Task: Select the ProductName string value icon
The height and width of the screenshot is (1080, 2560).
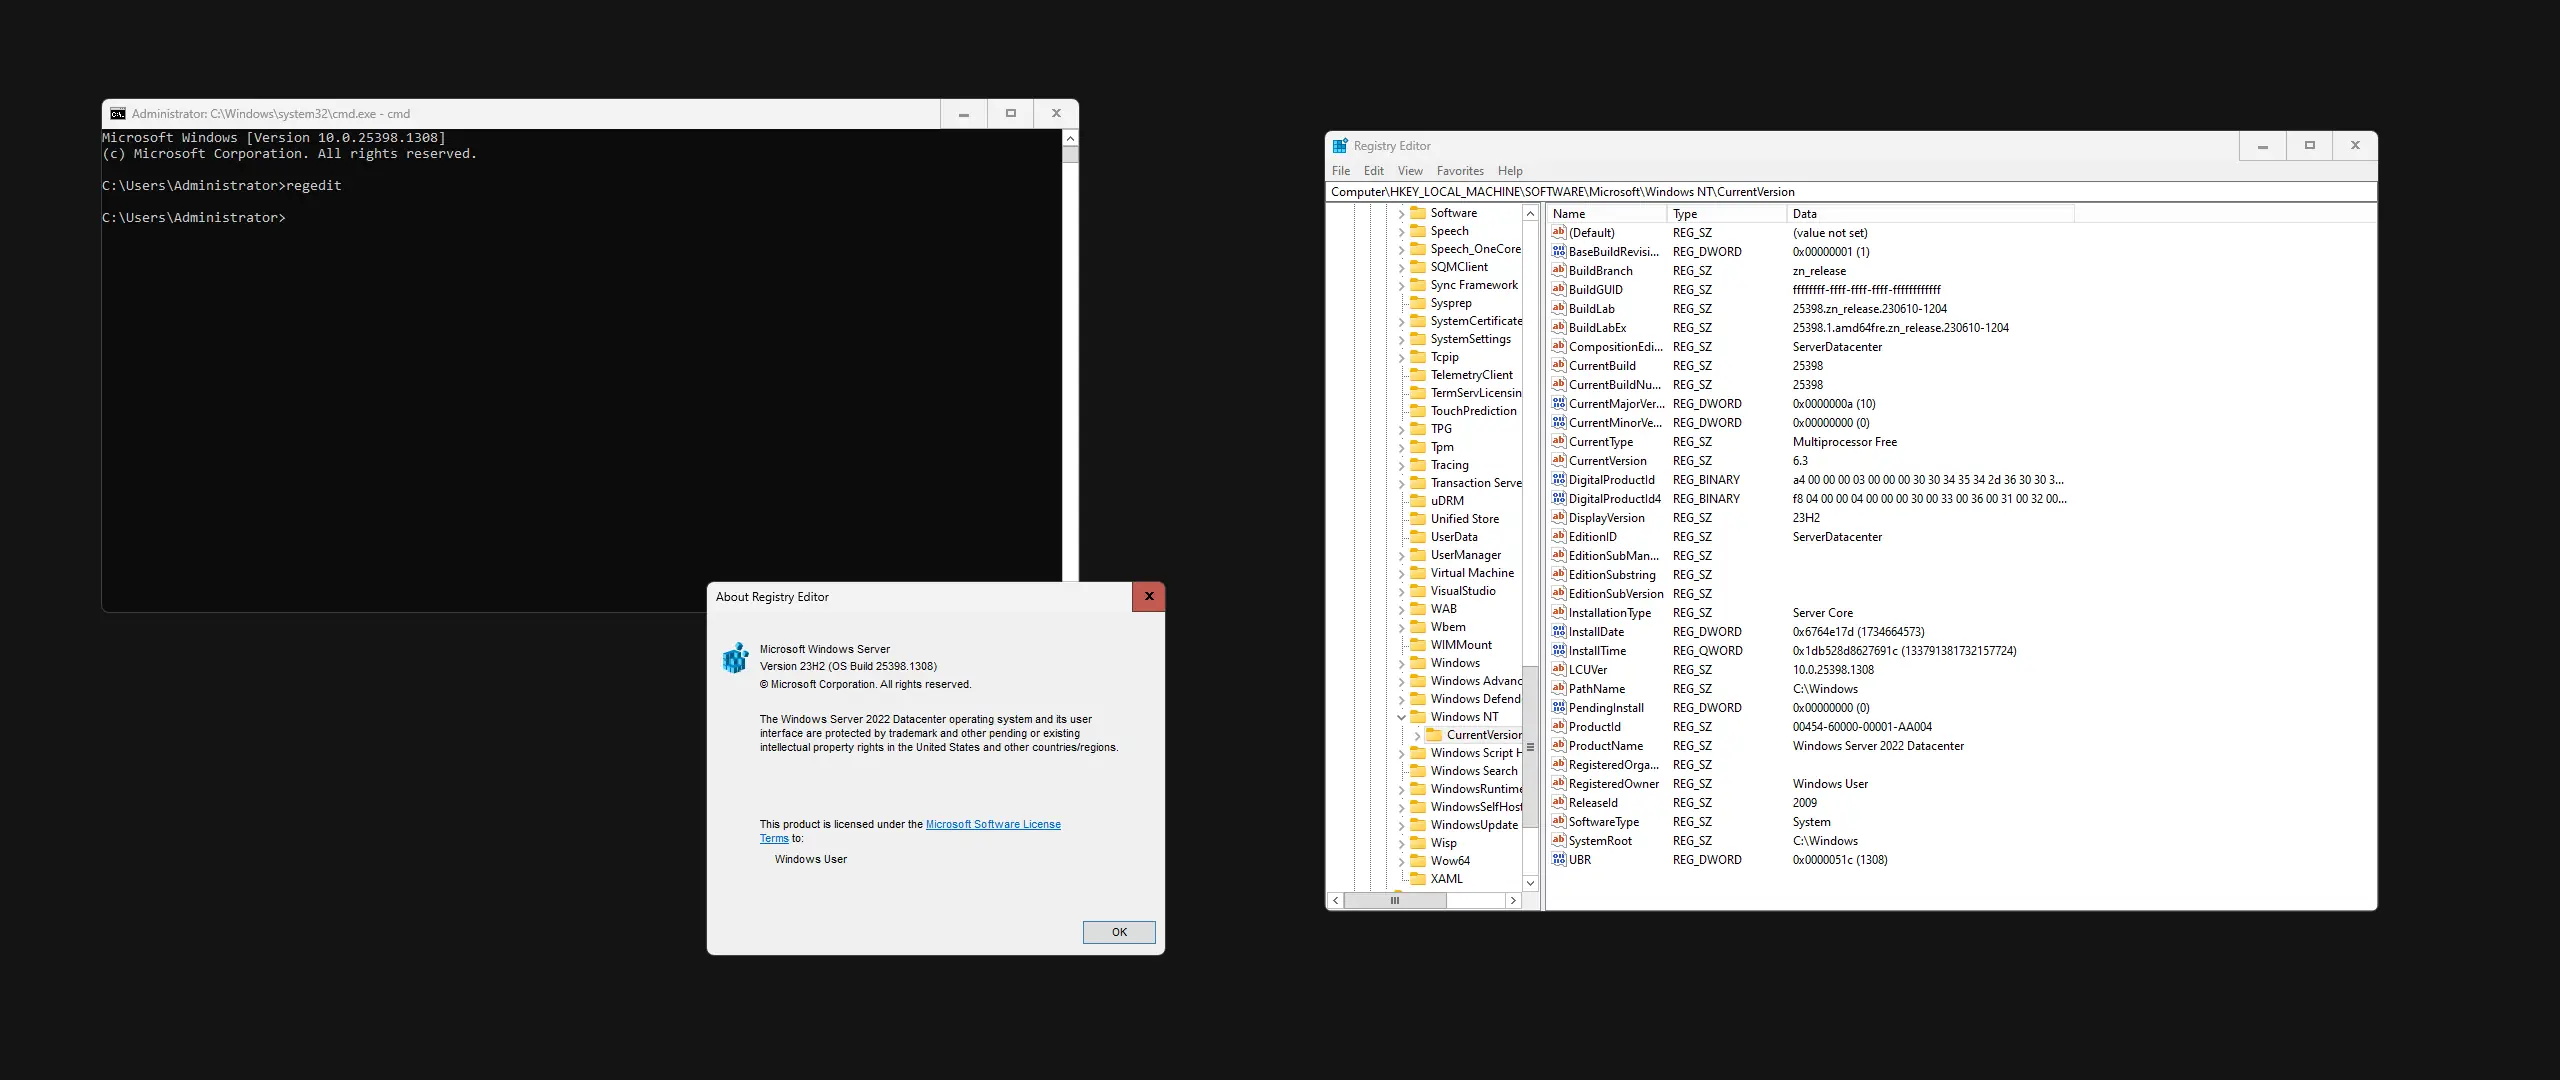Action: (1558, 746)
